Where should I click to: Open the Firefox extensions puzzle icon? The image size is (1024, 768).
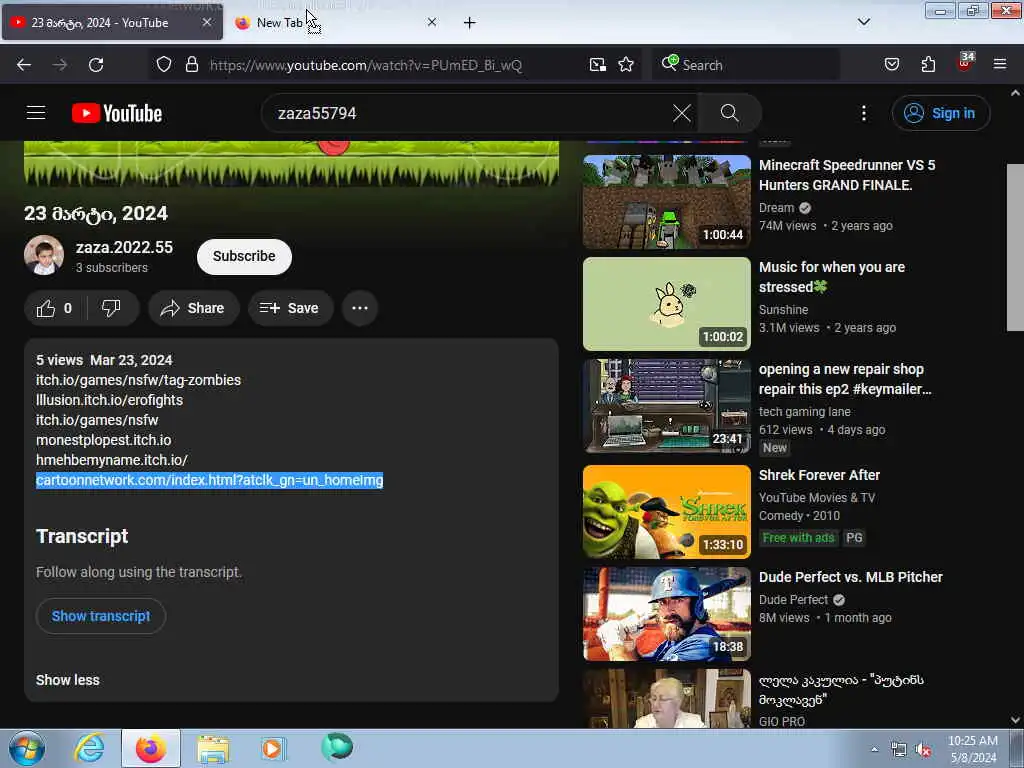tap(928, 65)
